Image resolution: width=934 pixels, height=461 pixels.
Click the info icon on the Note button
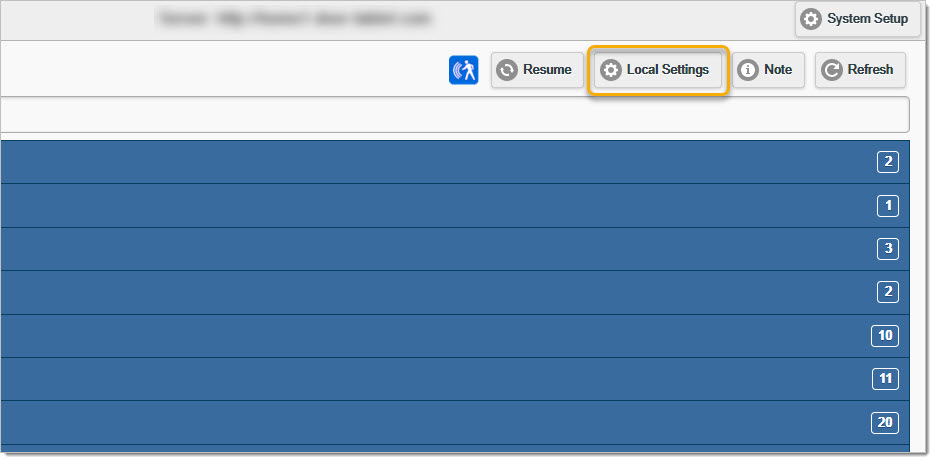[x=748, y=70]
